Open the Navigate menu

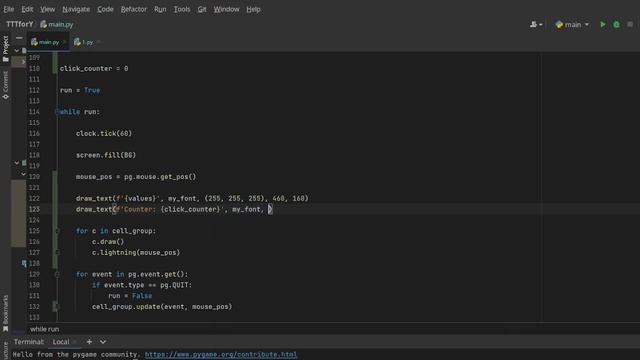point(76,9)
